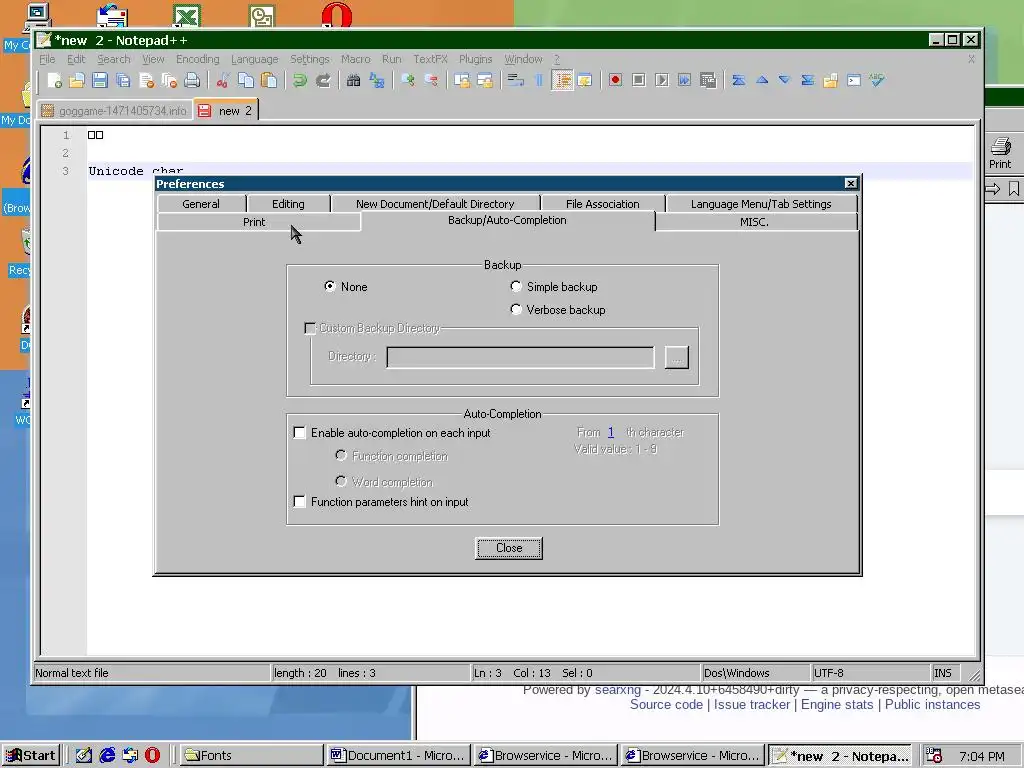Open Language Menu/Tab Settings tab
The width and height of the screenshot is (1024, 768).
coord(761,204)
